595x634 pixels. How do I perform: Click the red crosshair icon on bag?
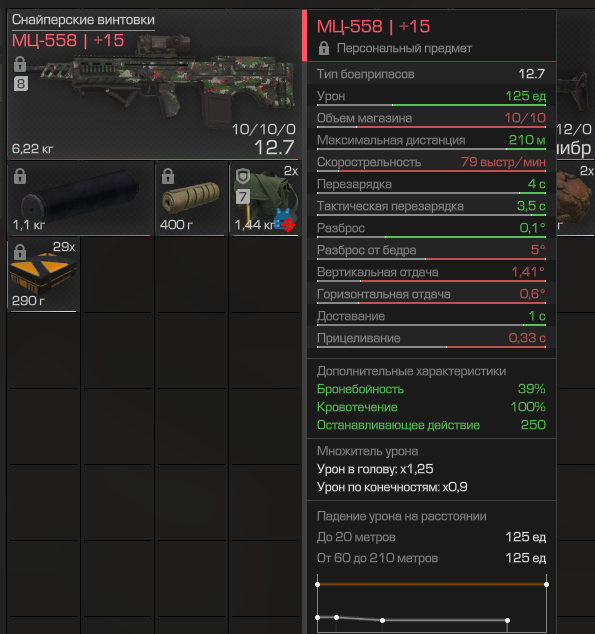pyautogui.click(x=288, y=225)
